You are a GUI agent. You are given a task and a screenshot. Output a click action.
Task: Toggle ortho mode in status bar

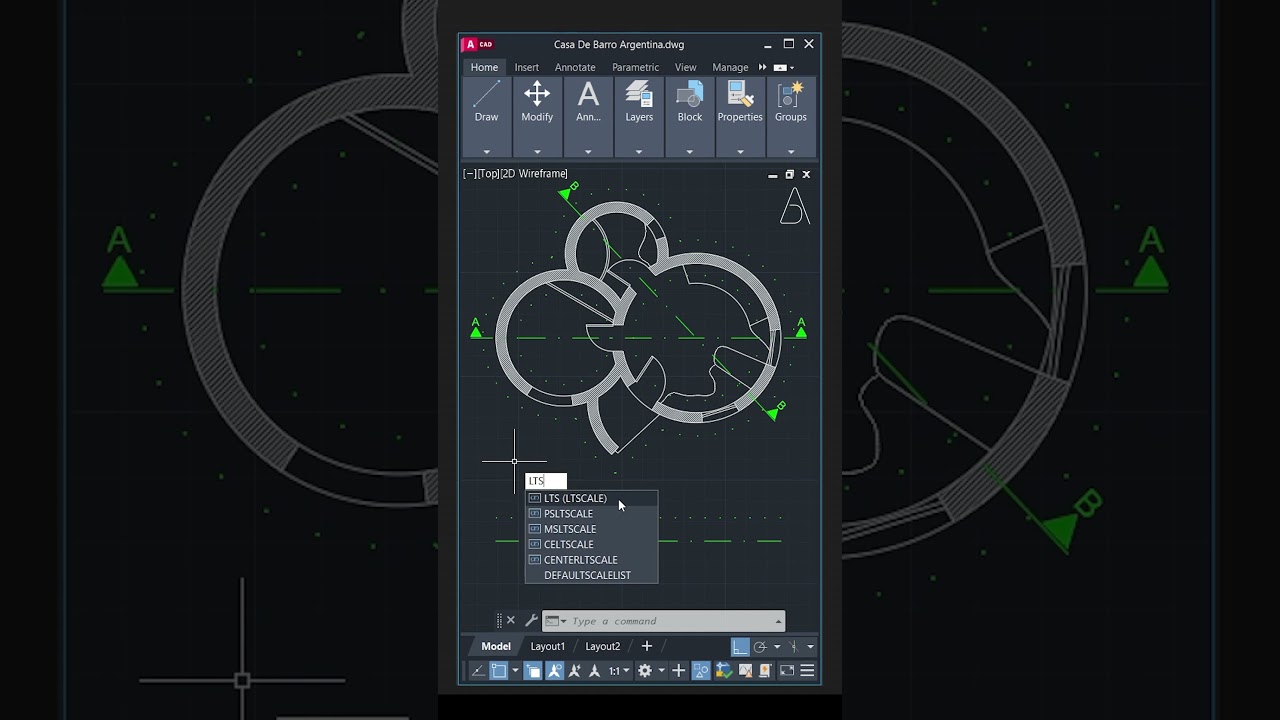coord(740,646)
